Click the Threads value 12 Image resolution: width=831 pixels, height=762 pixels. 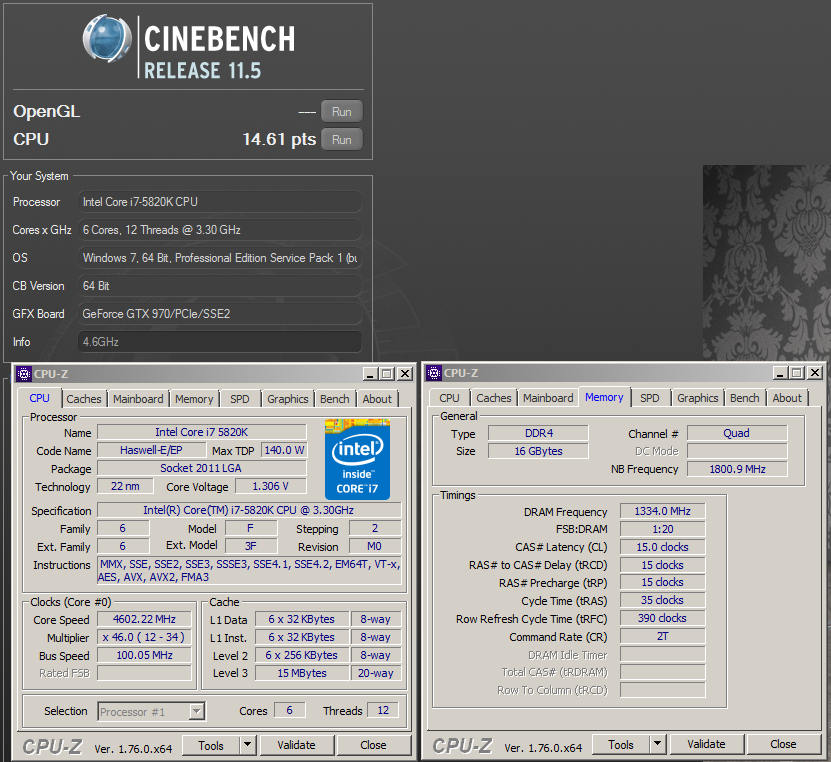pos(383,711)
